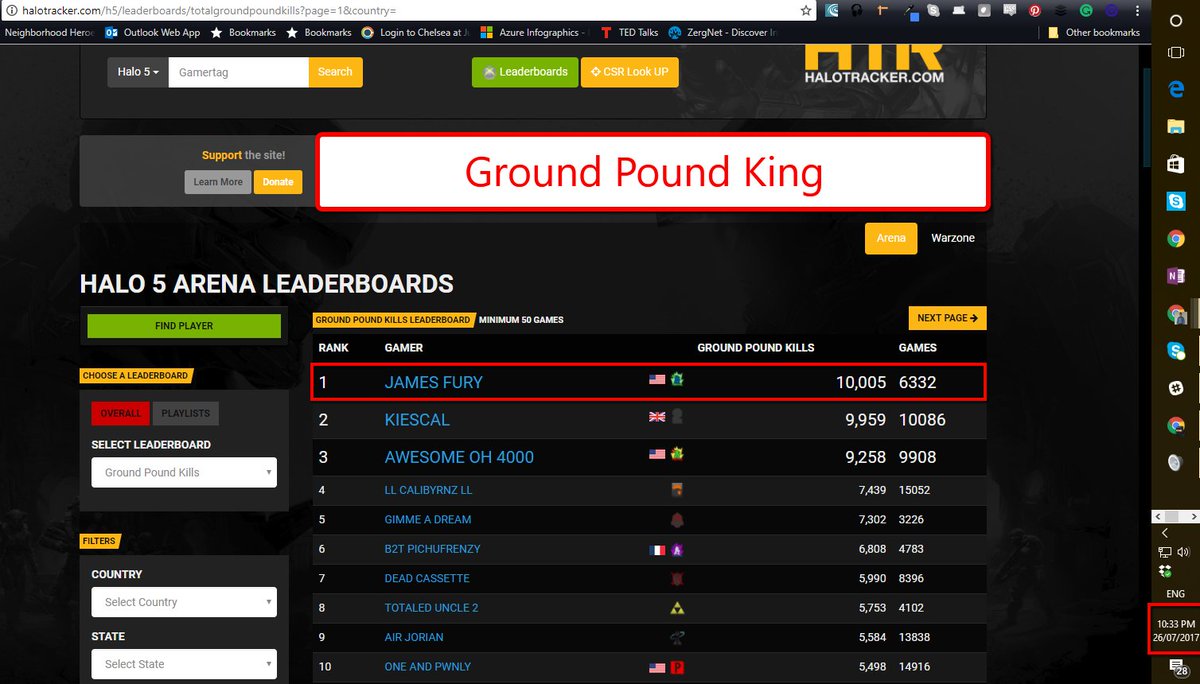Open OneNote from the taskbar
Screen dimensions: 1200x684
click(x=1176, y=275)
